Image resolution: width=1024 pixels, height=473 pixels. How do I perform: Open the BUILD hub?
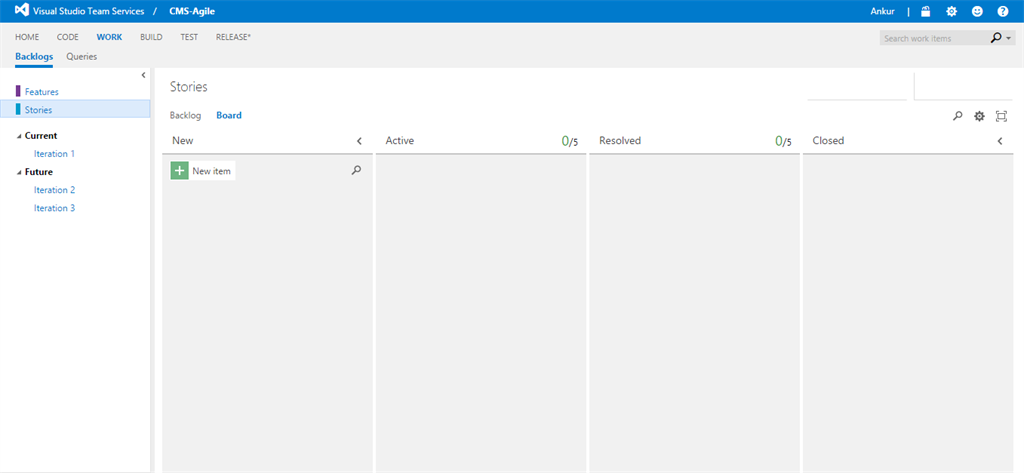[x=152, y=37]
